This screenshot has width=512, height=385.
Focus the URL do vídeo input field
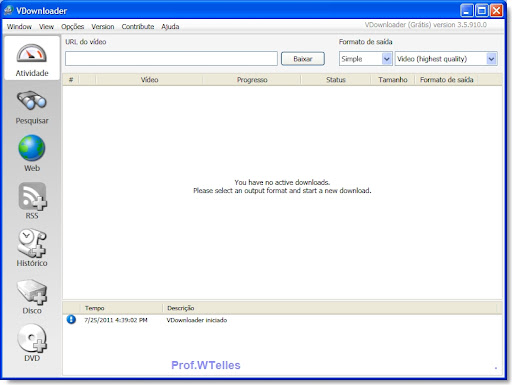tap(171, 59)
